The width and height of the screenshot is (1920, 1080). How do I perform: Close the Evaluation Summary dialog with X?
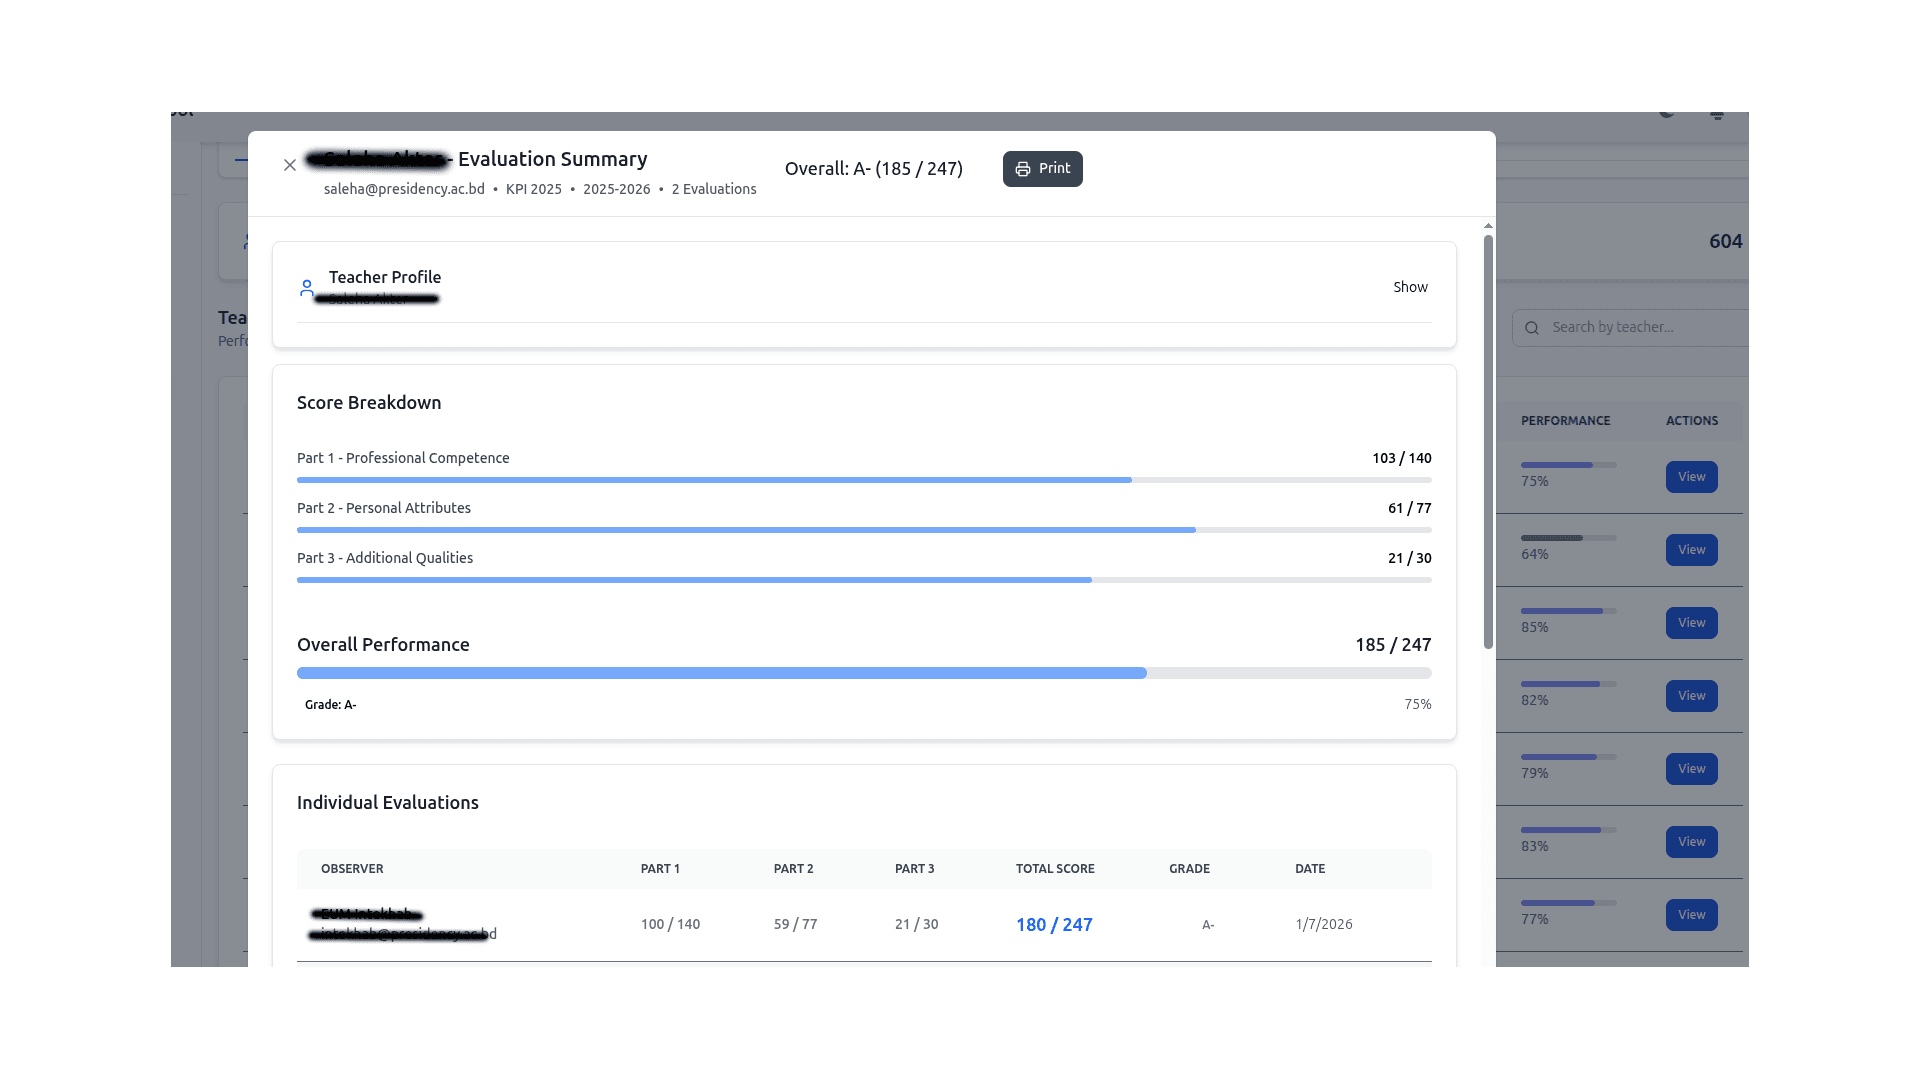pyautogui.click(x=290, y=165)
